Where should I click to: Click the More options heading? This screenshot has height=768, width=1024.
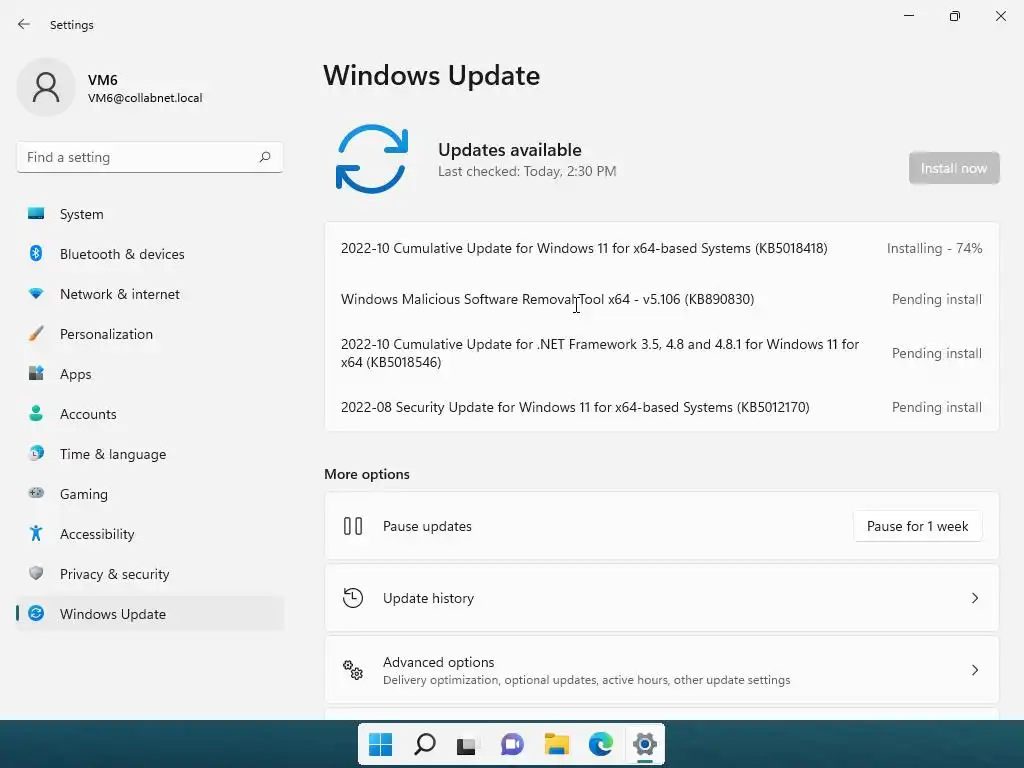coord(367,474)
